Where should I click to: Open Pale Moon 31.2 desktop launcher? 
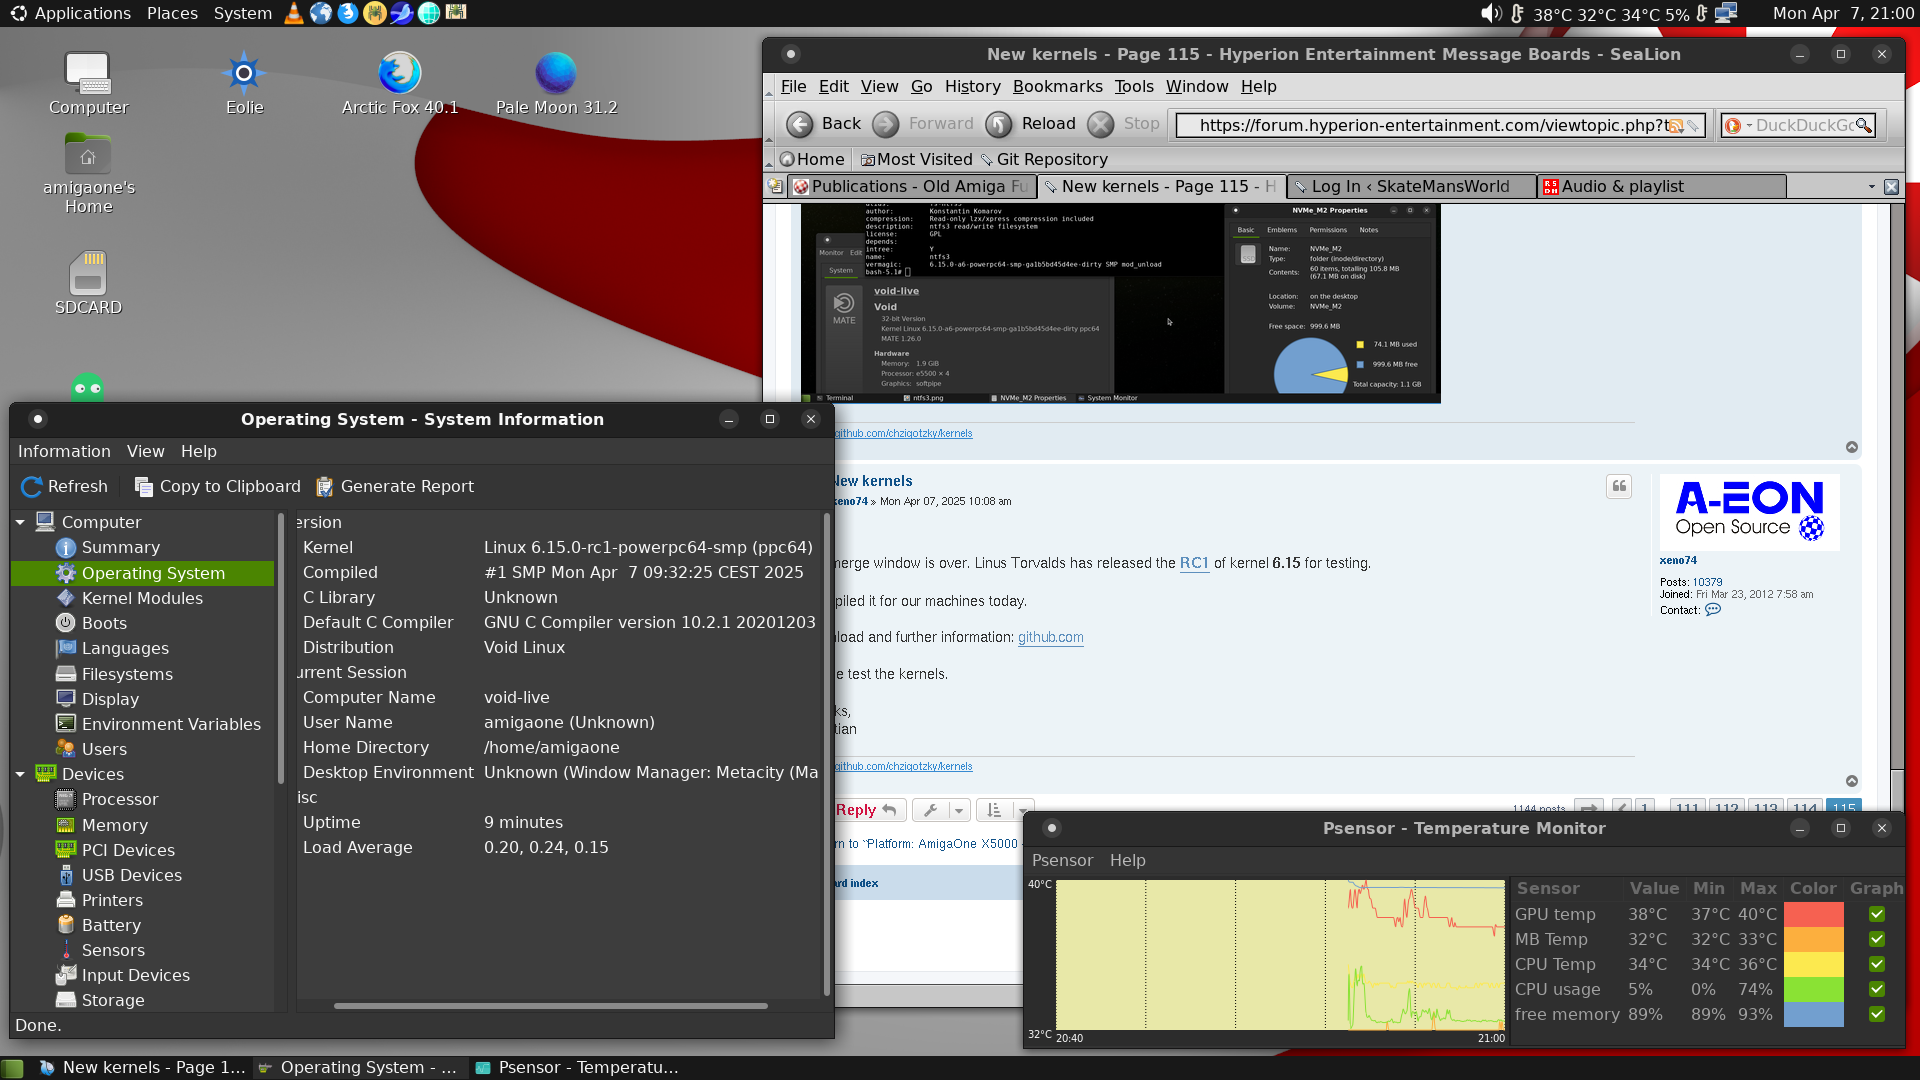[556, 84]
